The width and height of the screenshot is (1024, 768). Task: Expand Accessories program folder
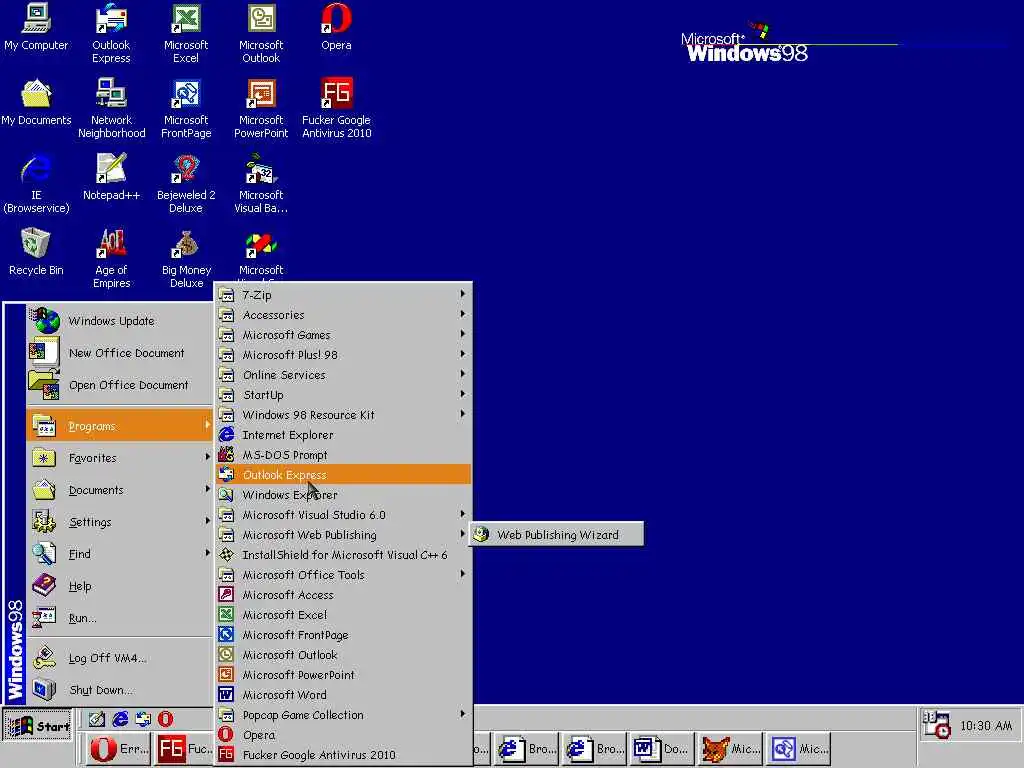344,315
